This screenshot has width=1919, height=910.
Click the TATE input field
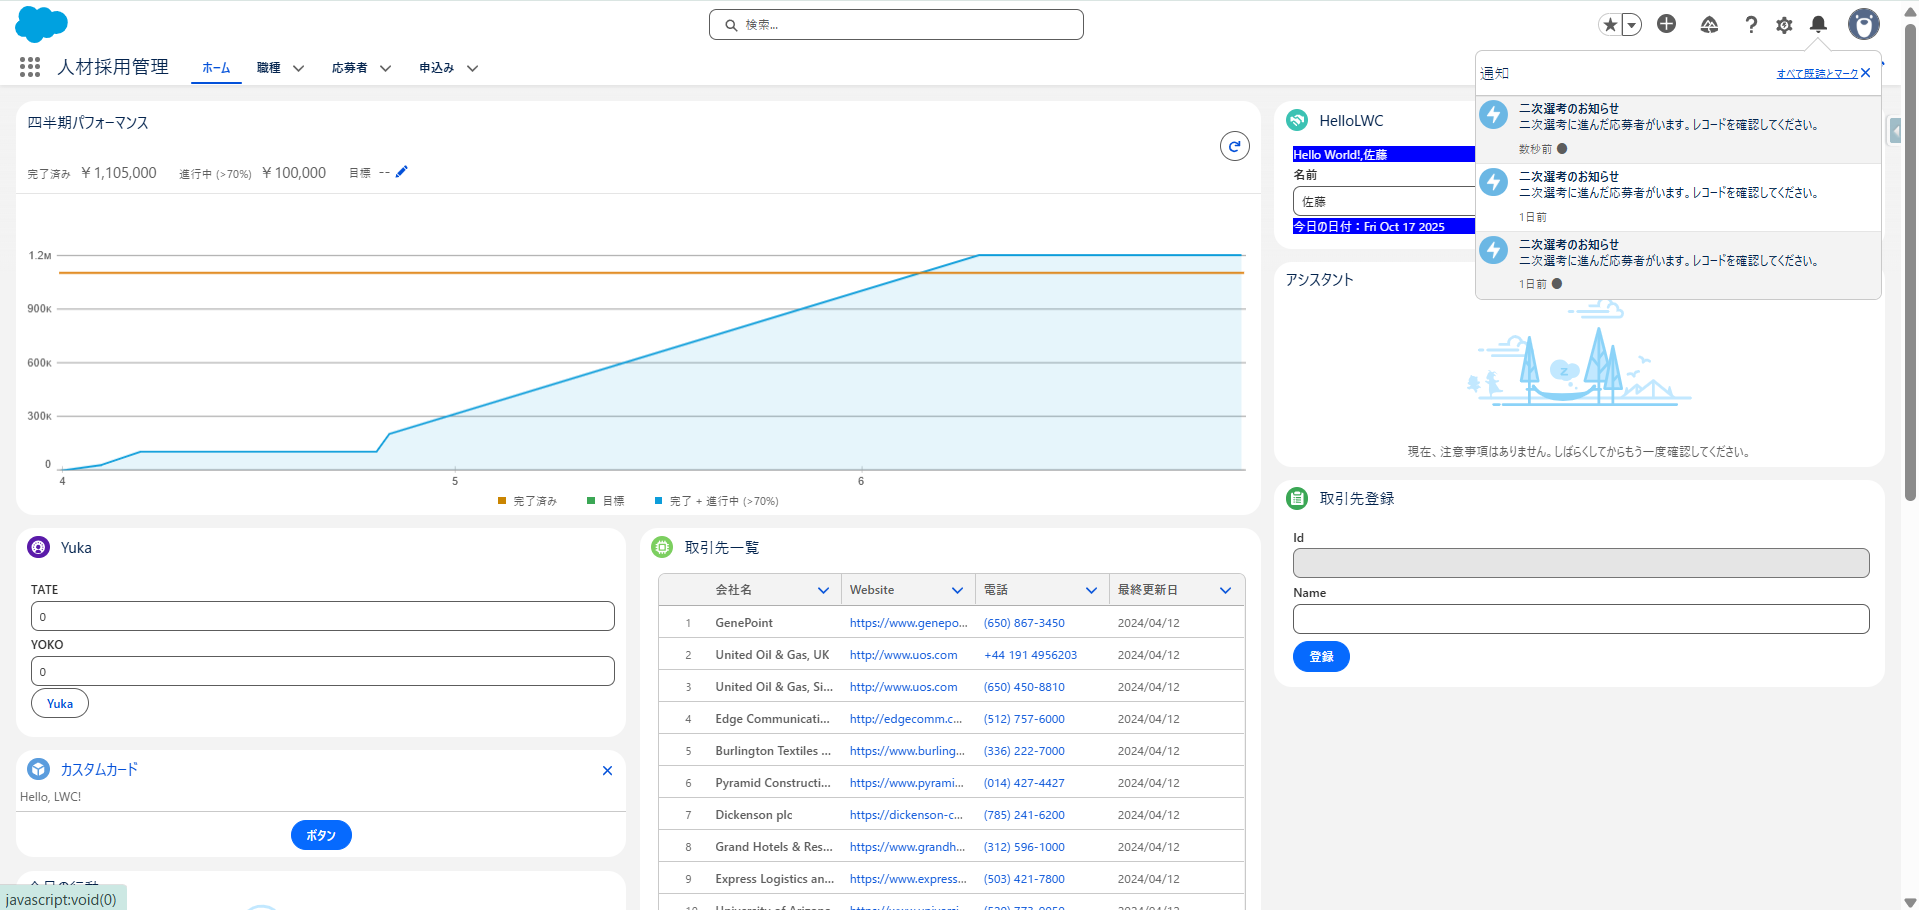pyautogui.click(x=322, y=616)
